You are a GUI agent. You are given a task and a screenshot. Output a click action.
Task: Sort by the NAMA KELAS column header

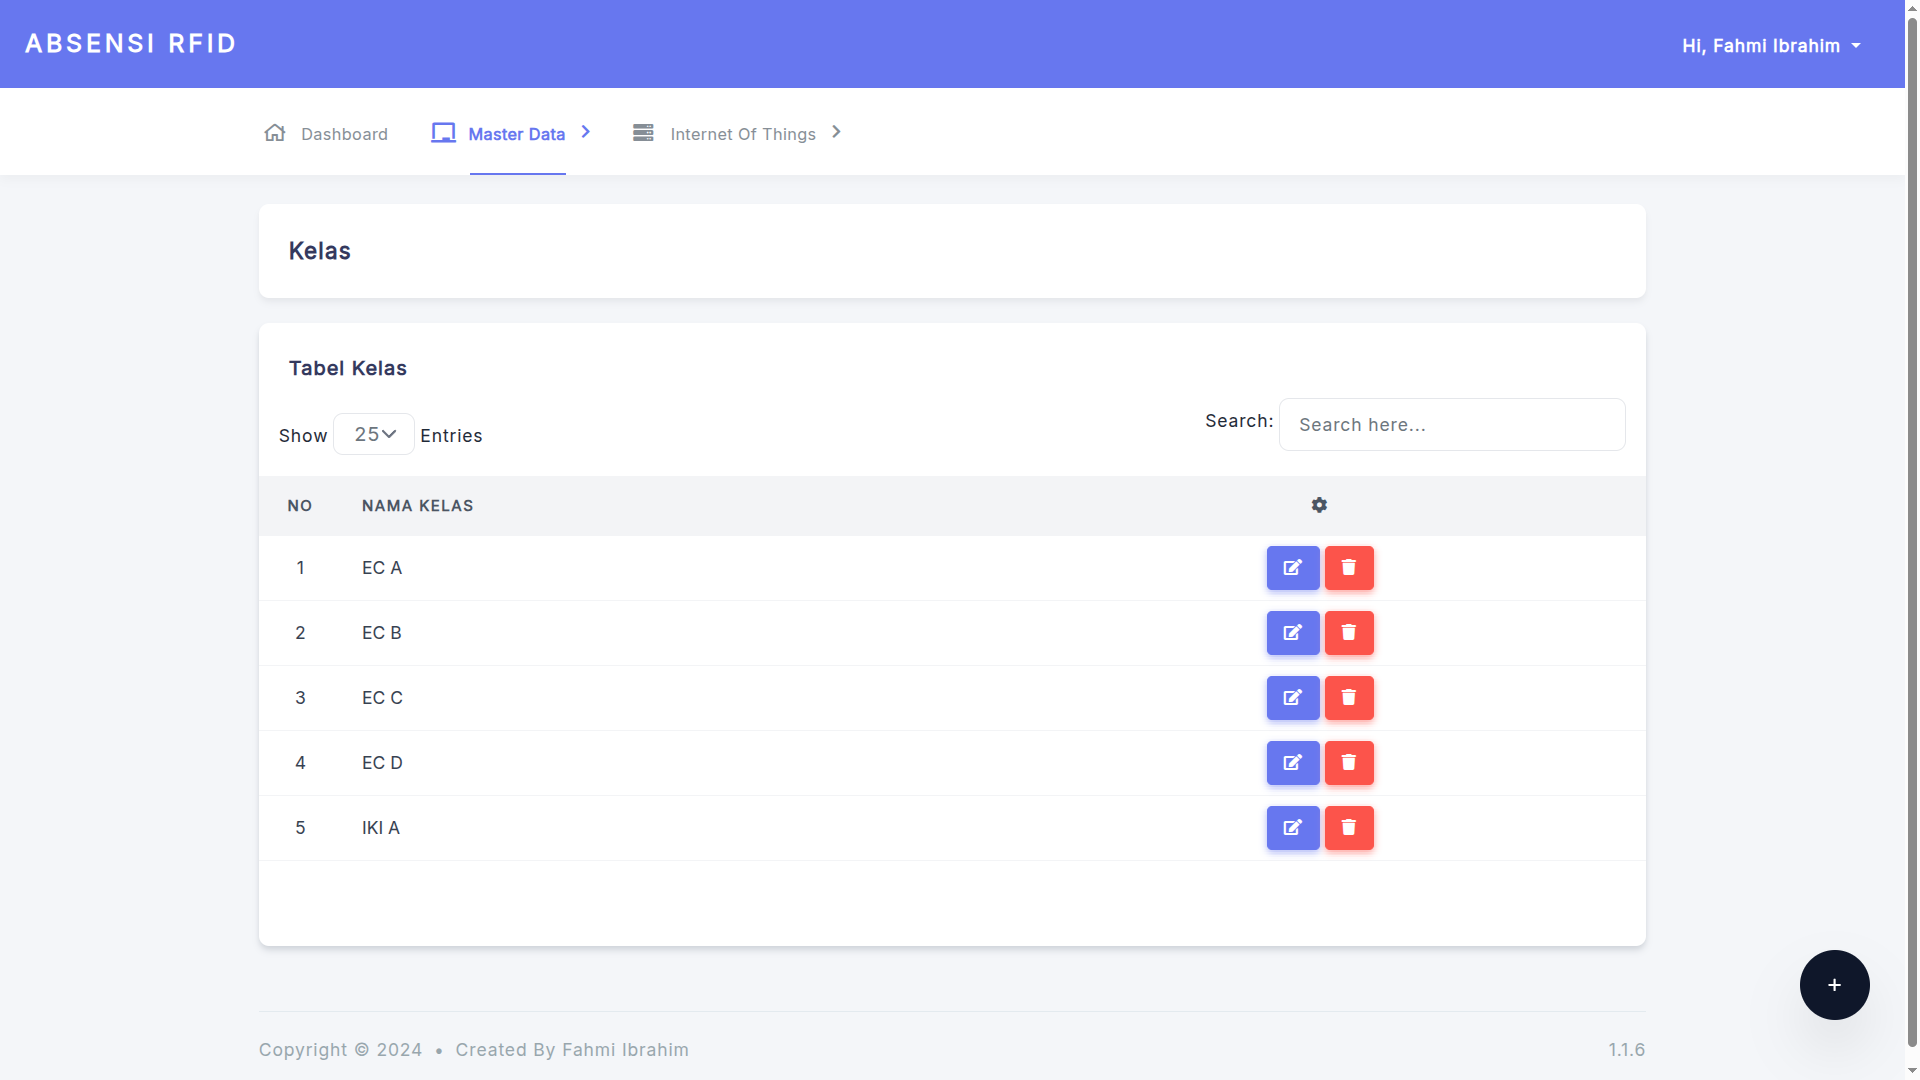coord(417,506)
